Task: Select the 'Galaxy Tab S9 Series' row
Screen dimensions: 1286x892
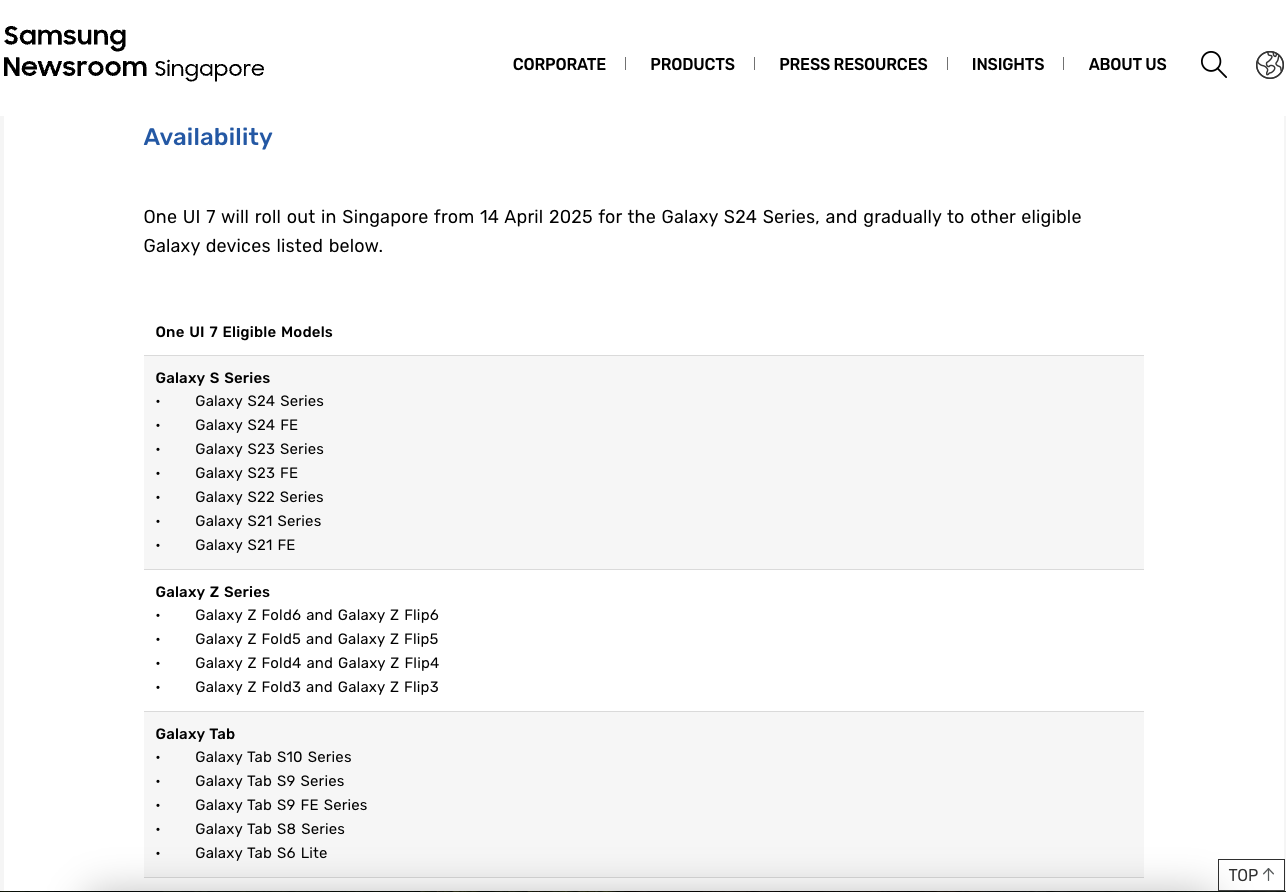Action: [x=269, y=781]
